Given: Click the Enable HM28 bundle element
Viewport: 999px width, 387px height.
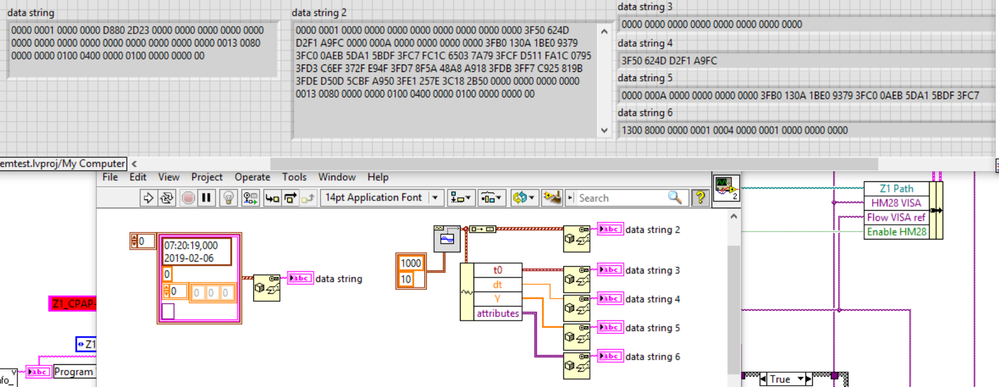Looking at the screenshot, I should 896,232.
